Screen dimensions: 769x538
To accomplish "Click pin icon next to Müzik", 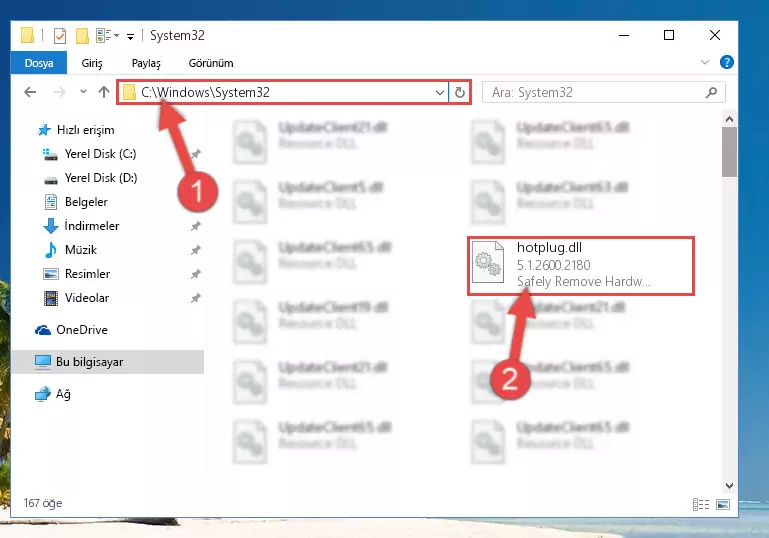I will 196,250.
